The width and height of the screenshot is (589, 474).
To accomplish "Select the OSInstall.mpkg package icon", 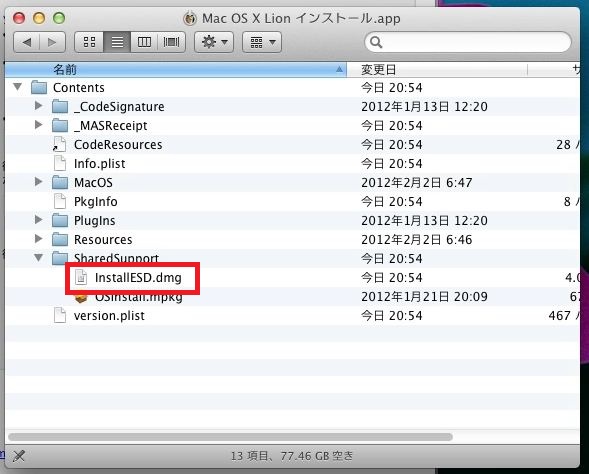I will click(x=81, y=298).
